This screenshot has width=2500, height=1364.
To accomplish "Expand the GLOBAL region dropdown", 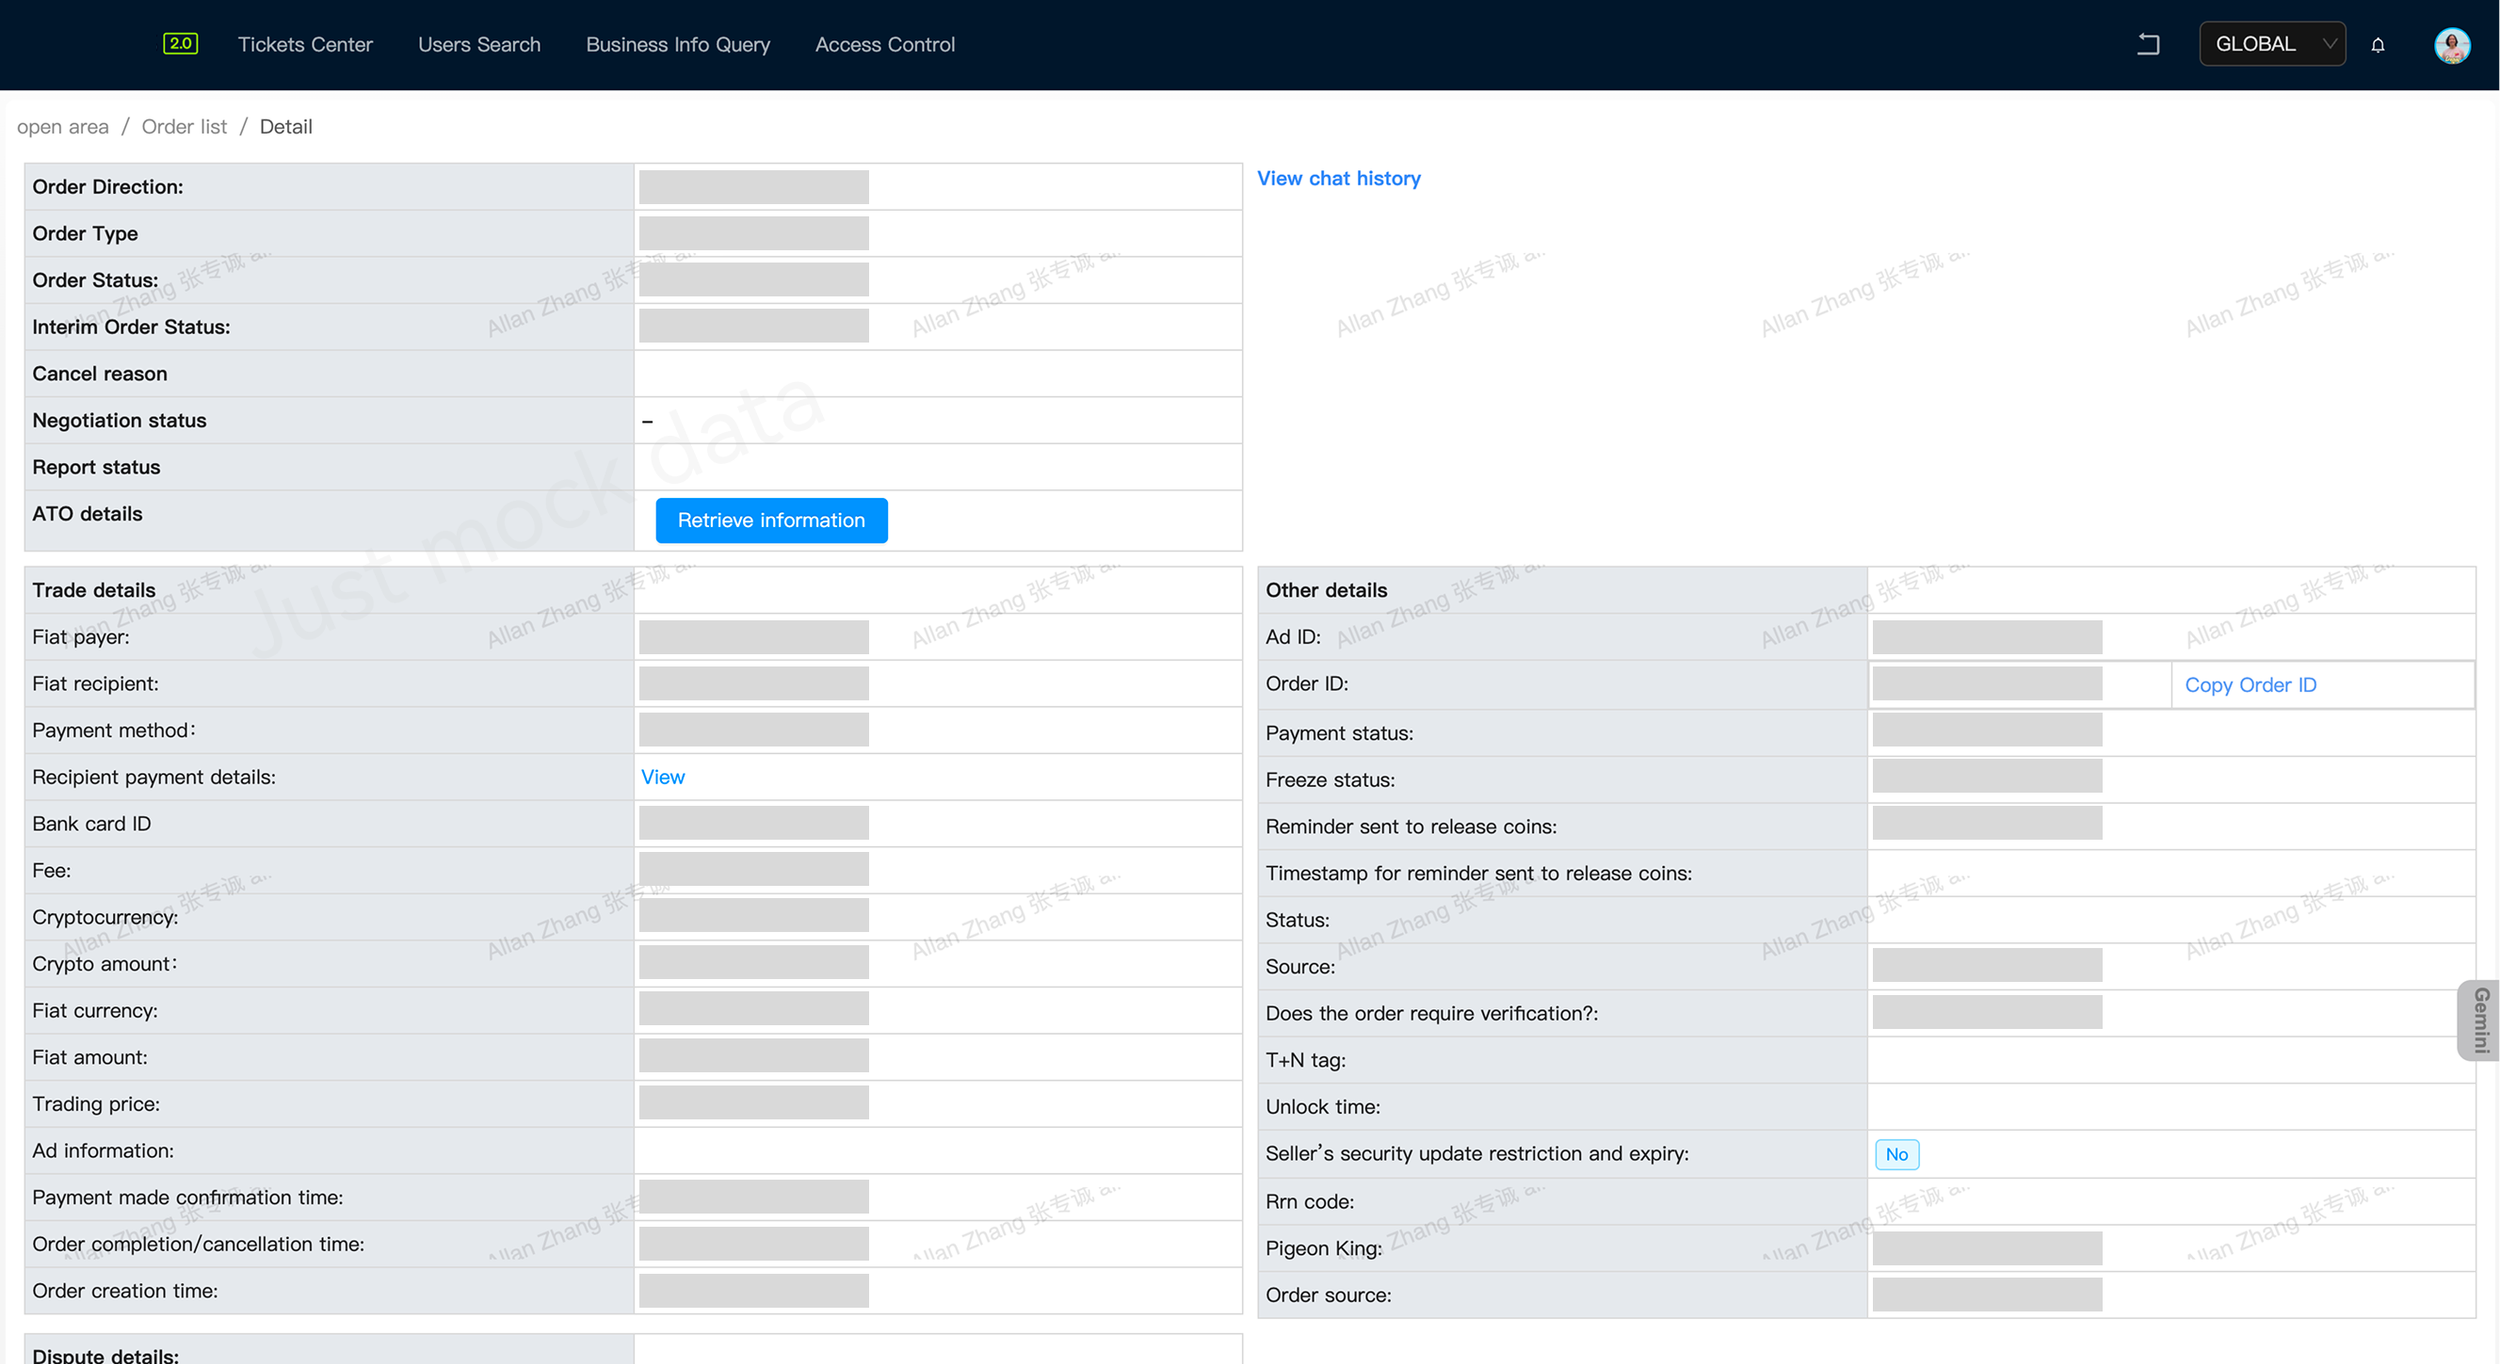I will [2271, 44].
